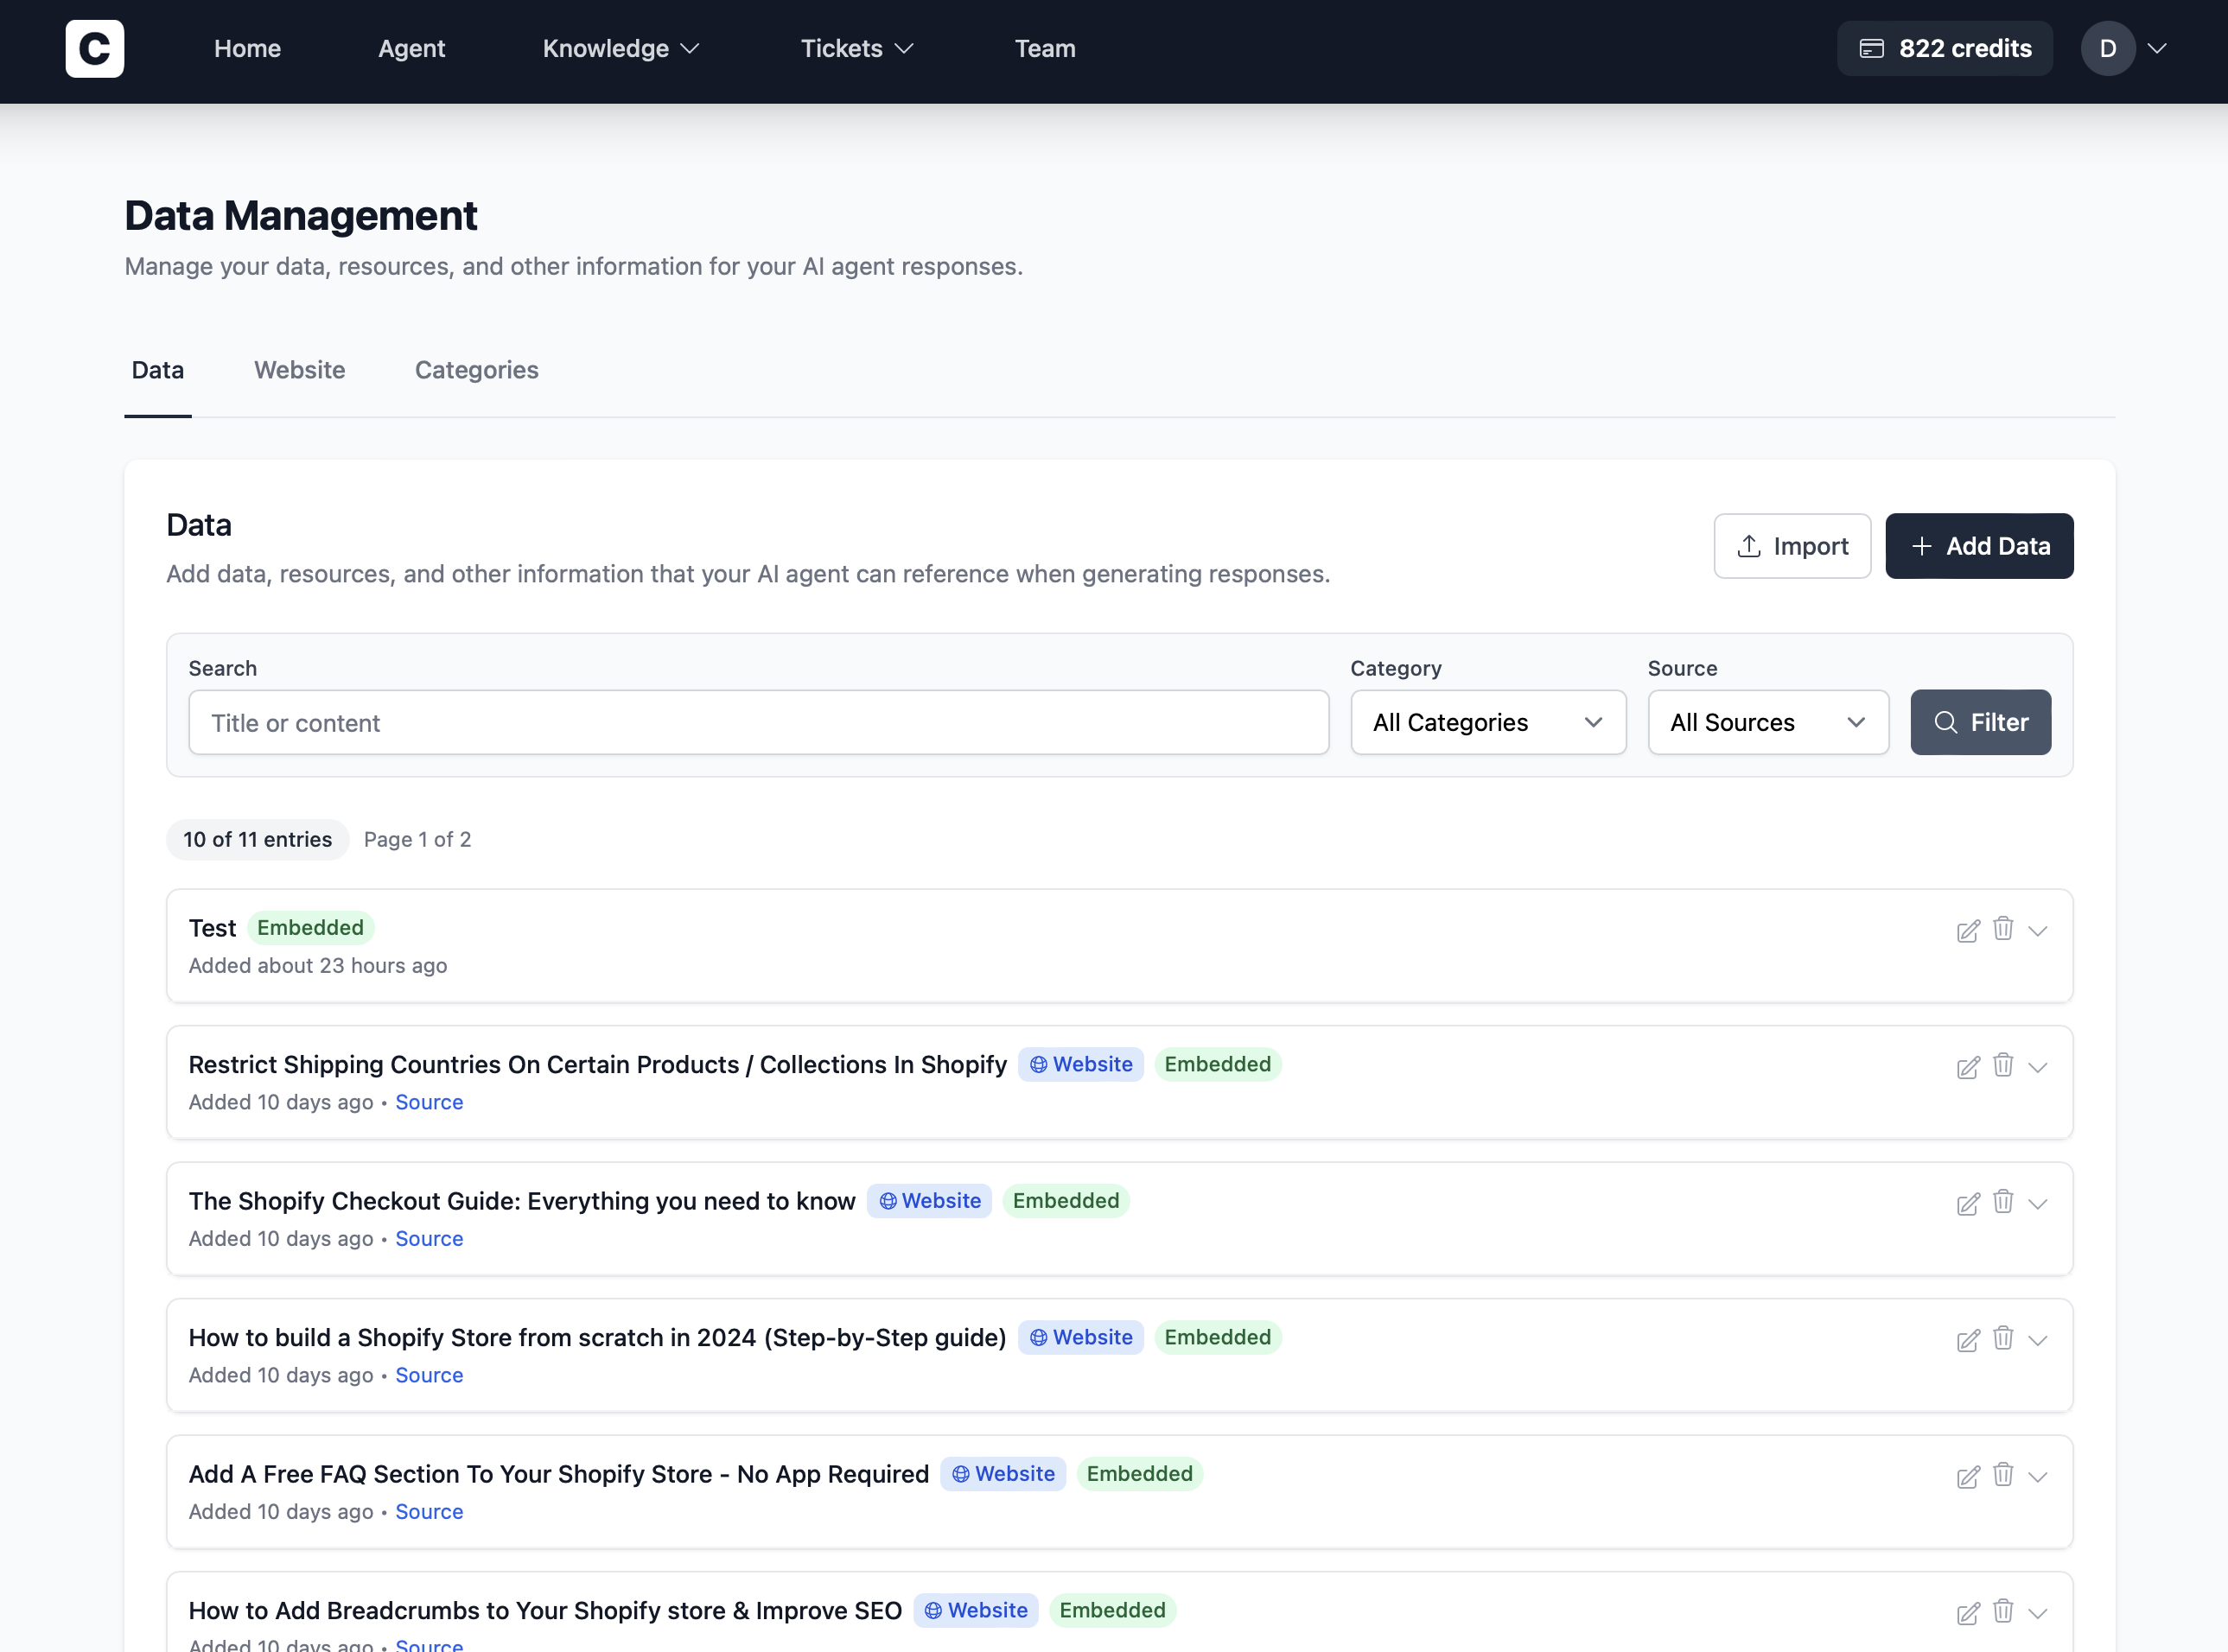Delete the Add A Free FAQ Section entry
Image resolution: width=2228 pixels, height=1652 pixels.
2002,1475
